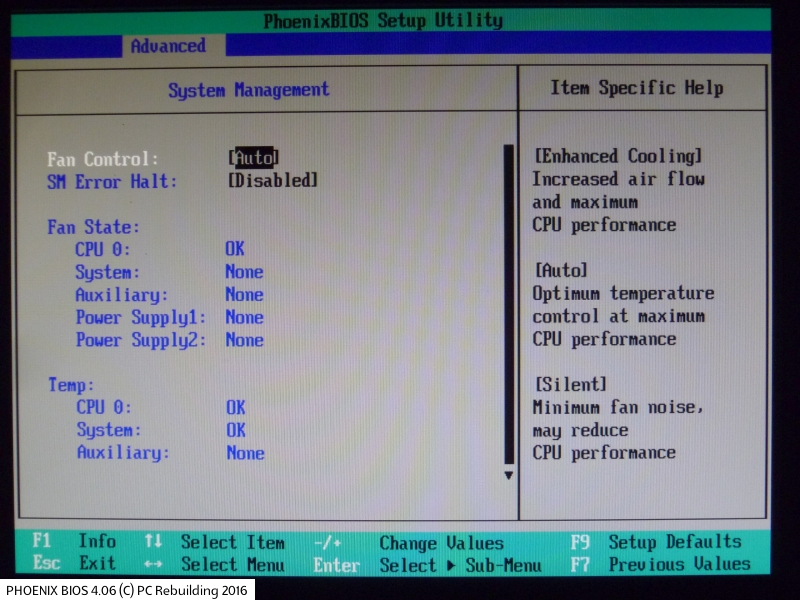
Task: Click the left-right arrows Select Menu icon
Action: point(153,564)
